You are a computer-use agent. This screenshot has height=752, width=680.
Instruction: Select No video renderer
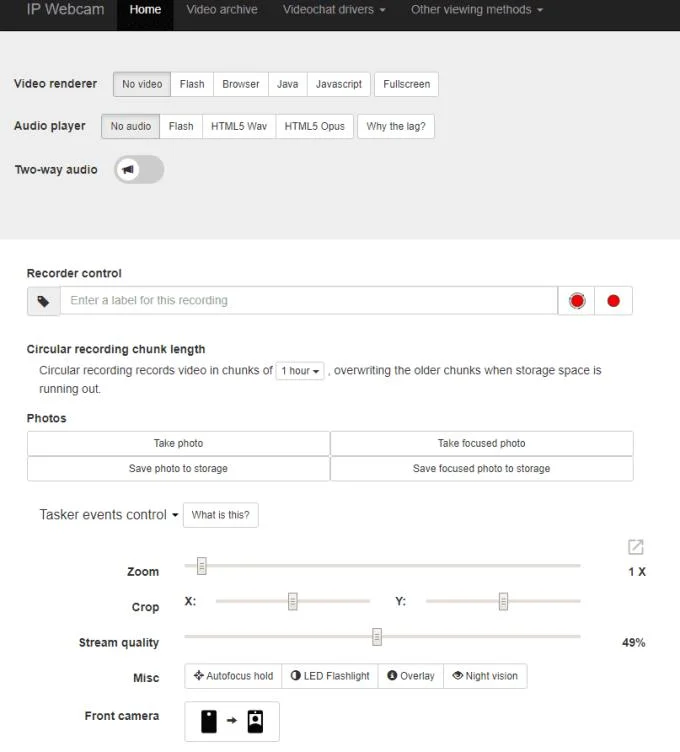142,84
